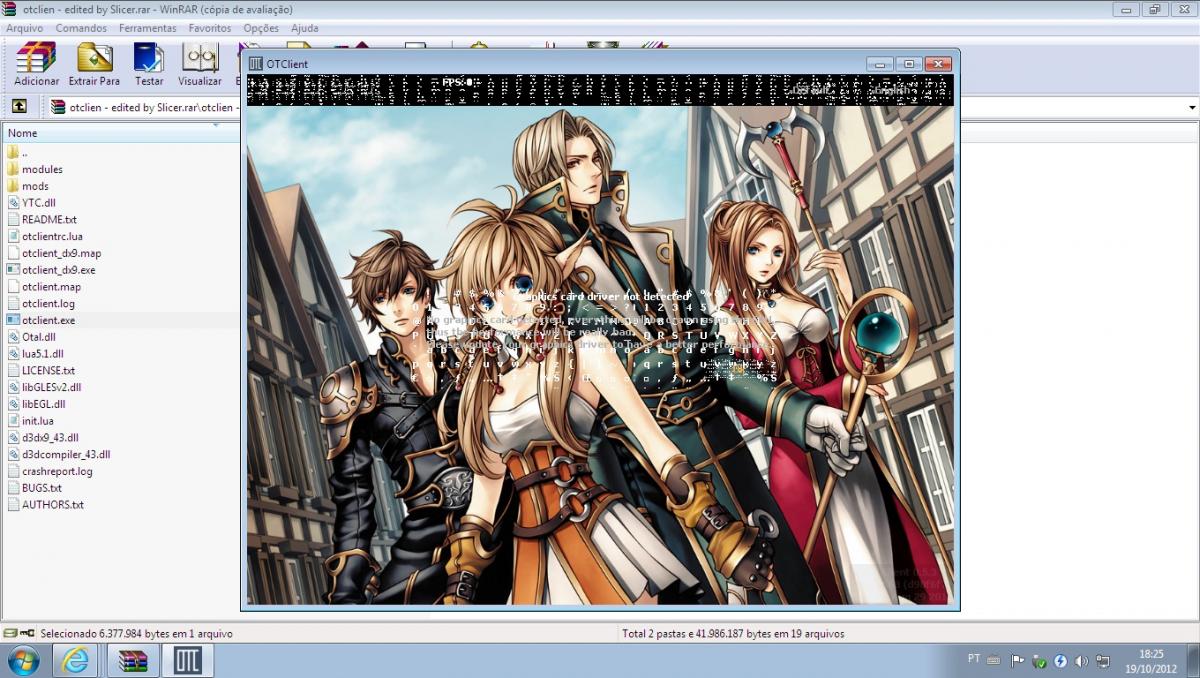Open the network tray icon
This screenshot has height=678, width=1200.
pyautogui.click(x=1103, y=661)
